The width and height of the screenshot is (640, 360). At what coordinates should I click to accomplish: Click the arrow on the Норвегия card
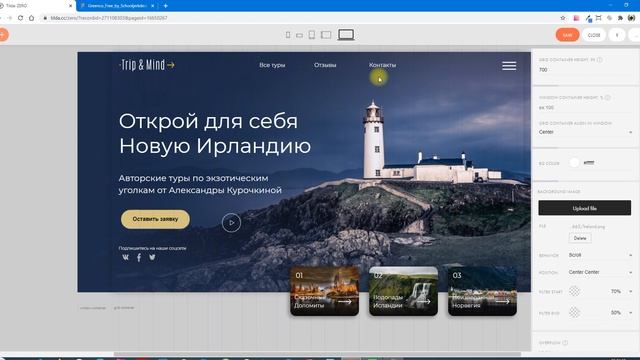(502, 302)
